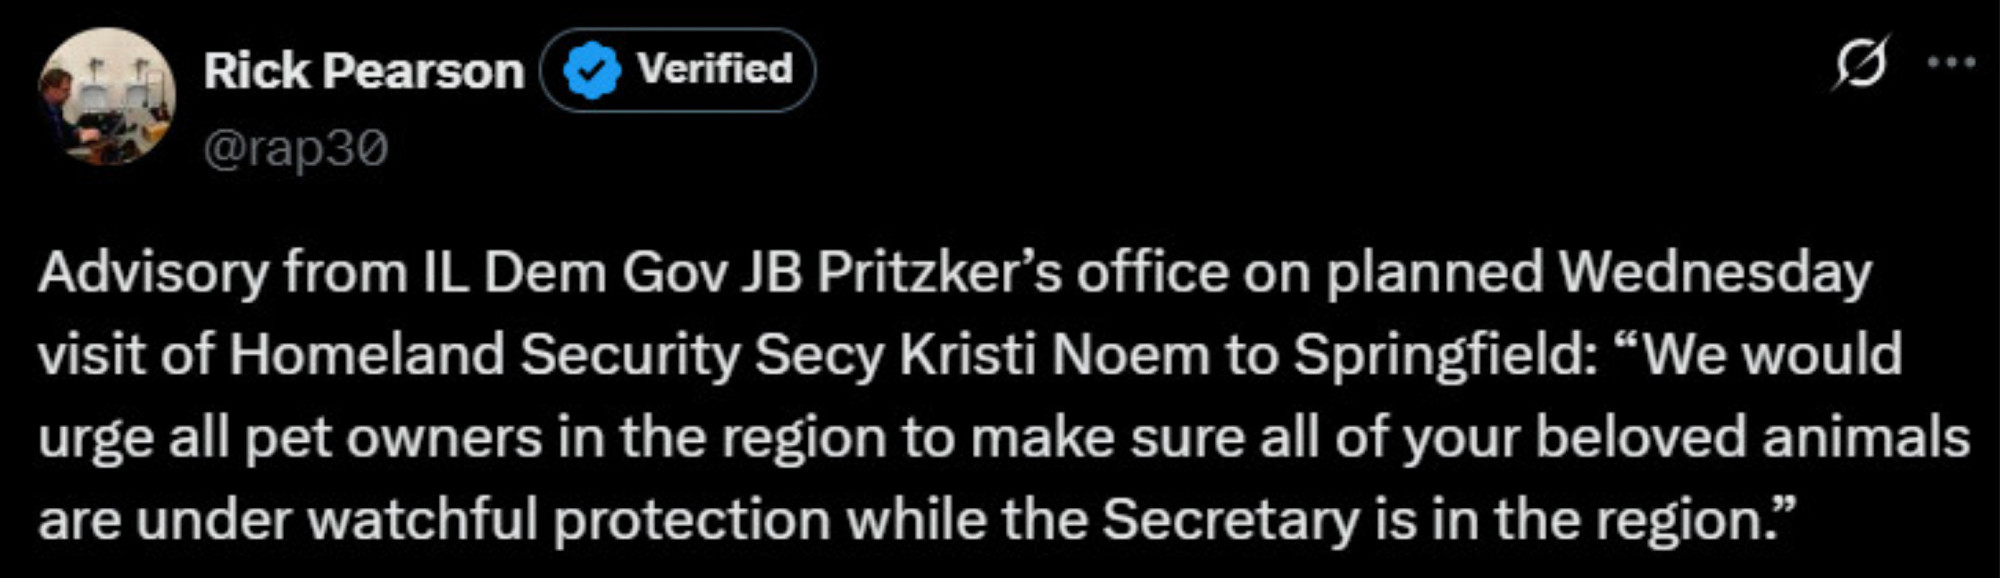Visit the @rap30 handle link

point(296,149)
